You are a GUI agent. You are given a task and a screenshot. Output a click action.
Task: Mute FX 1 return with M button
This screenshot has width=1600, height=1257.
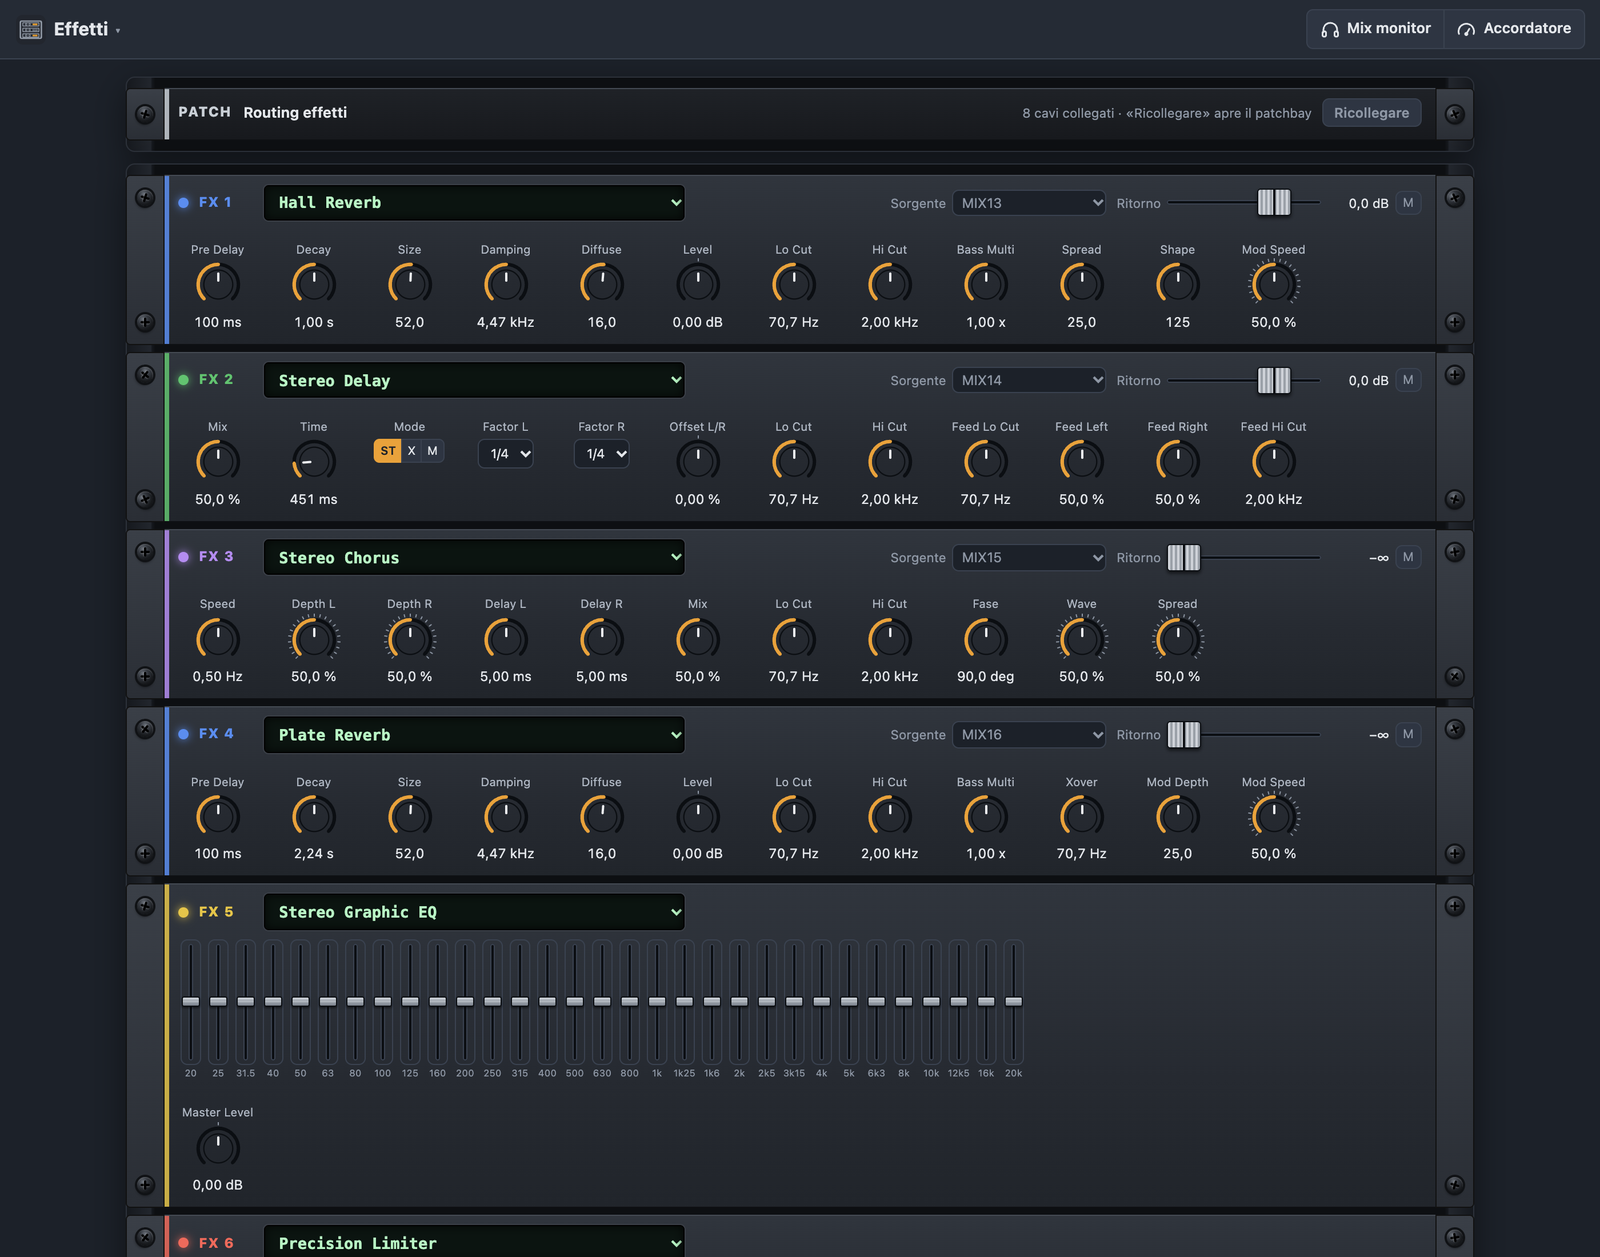pos(1408,203)
